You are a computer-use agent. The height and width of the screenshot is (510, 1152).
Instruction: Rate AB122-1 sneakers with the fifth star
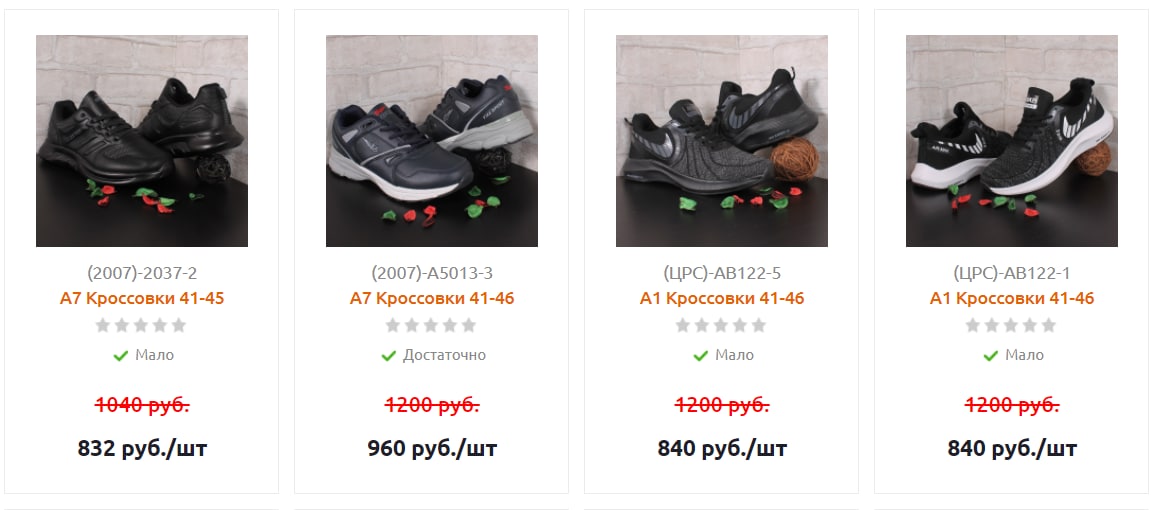(1049, 325)
